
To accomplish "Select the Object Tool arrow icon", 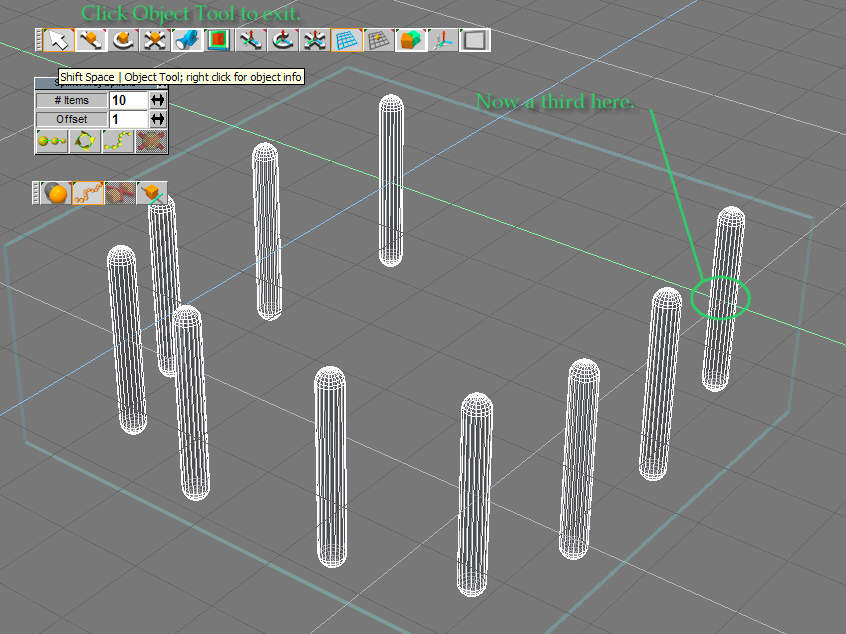I will coord(59,40).
